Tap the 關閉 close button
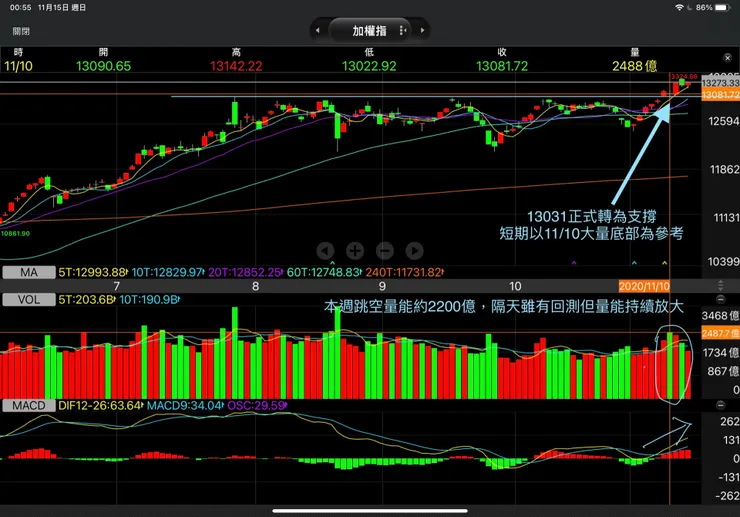 point(21,31)
